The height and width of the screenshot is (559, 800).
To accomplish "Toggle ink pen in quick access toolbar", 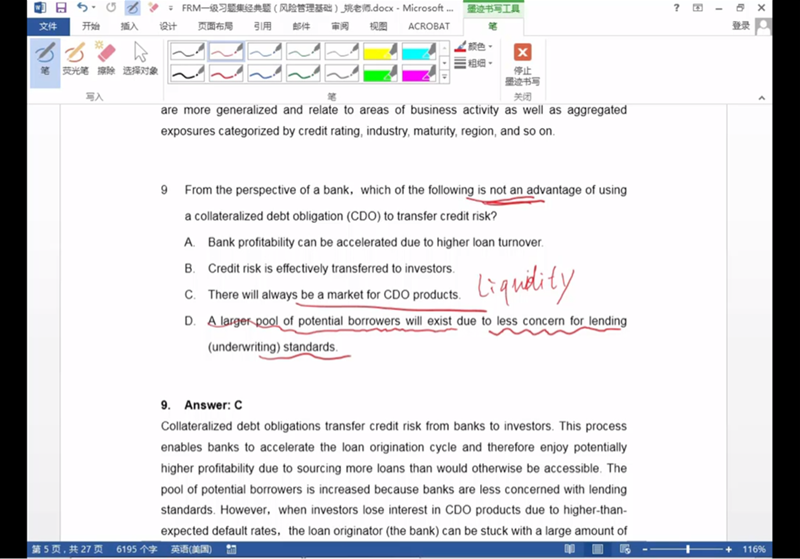I will (x=132, y=8).
